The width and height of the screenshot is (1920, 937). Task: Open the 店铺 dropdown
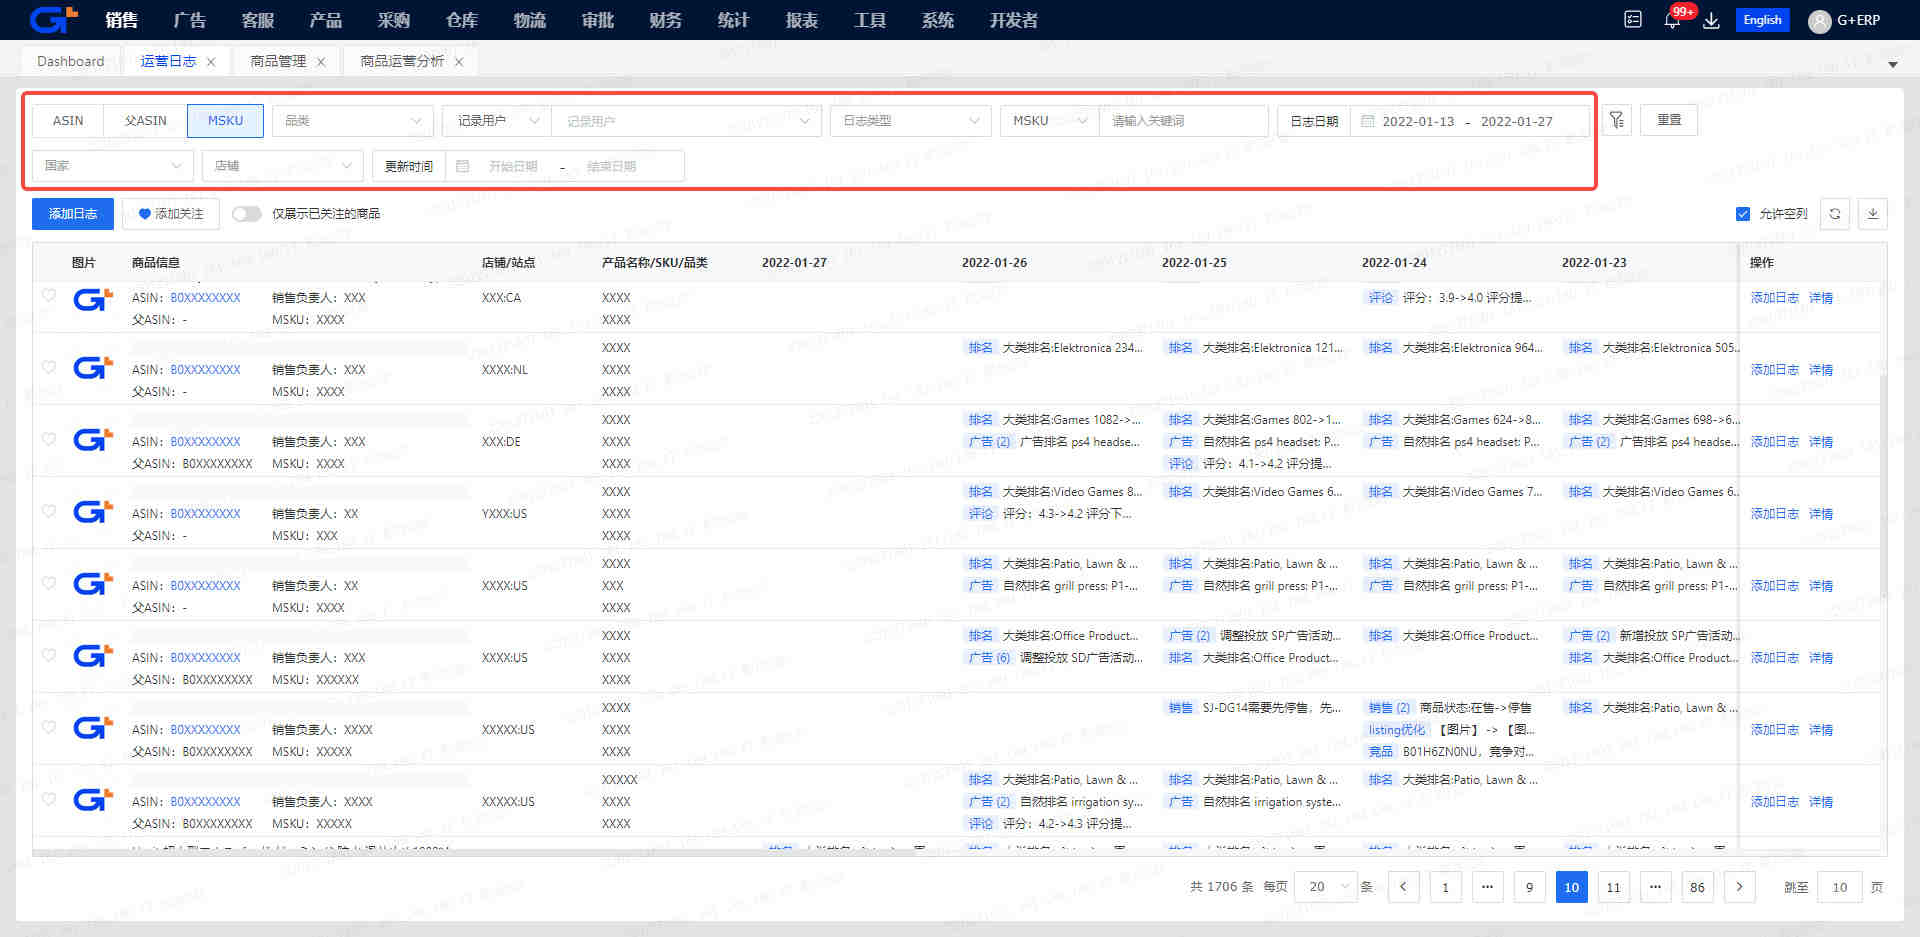[283, 166]
